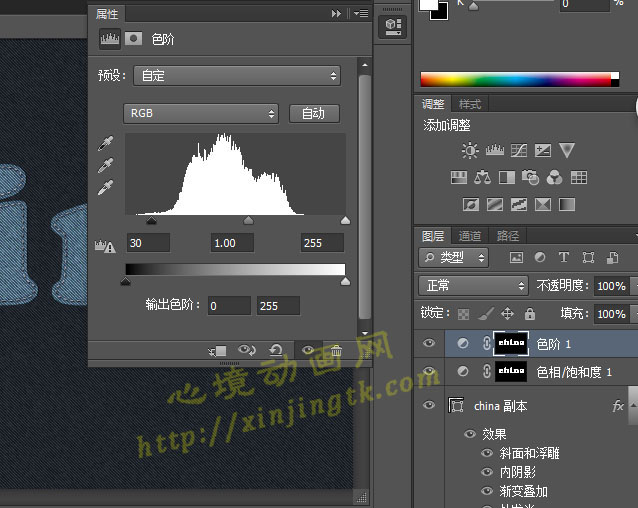638x508 pixels.
Task: Click the 自动 button
Action: (313, 114)
